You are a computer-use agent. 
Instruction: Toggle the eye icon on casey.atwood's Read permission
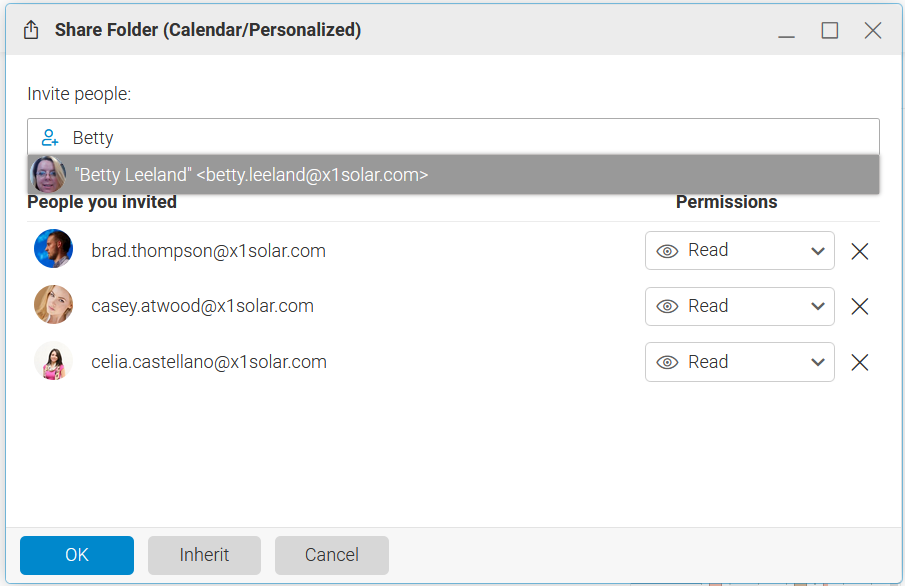667,306
